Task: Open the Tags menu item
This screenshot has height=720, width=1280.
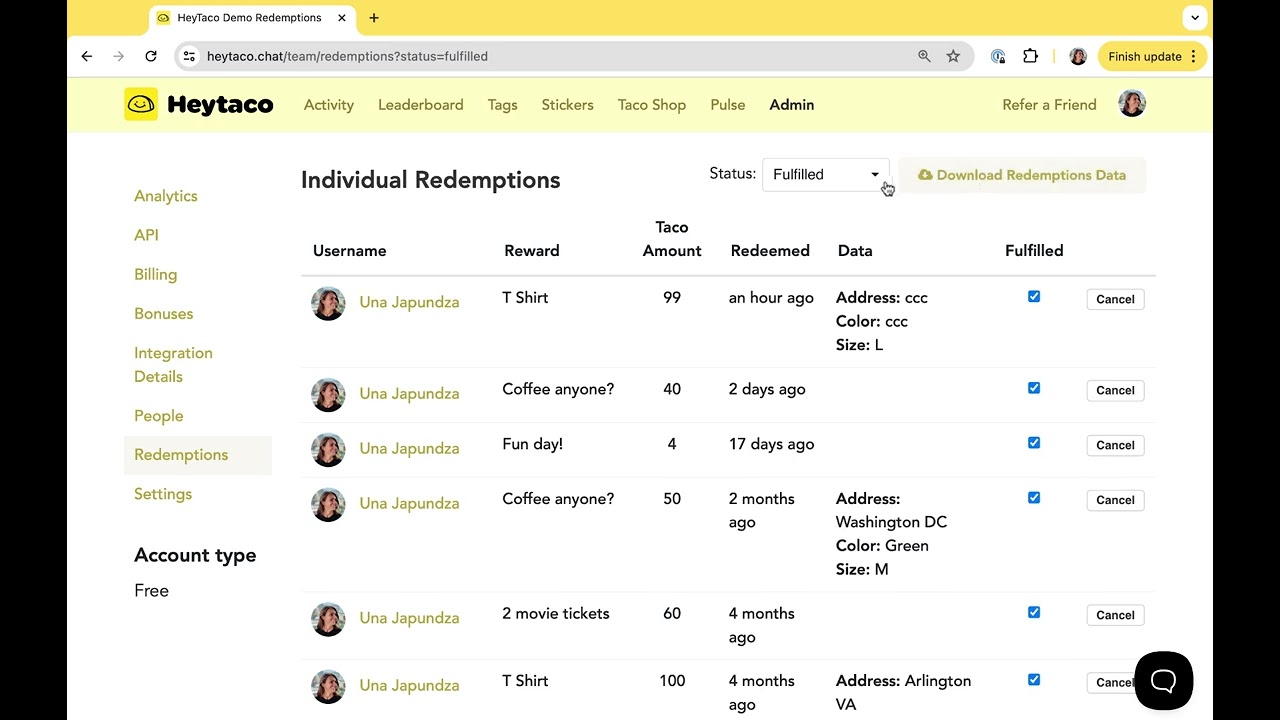Action: click(503, 105)
